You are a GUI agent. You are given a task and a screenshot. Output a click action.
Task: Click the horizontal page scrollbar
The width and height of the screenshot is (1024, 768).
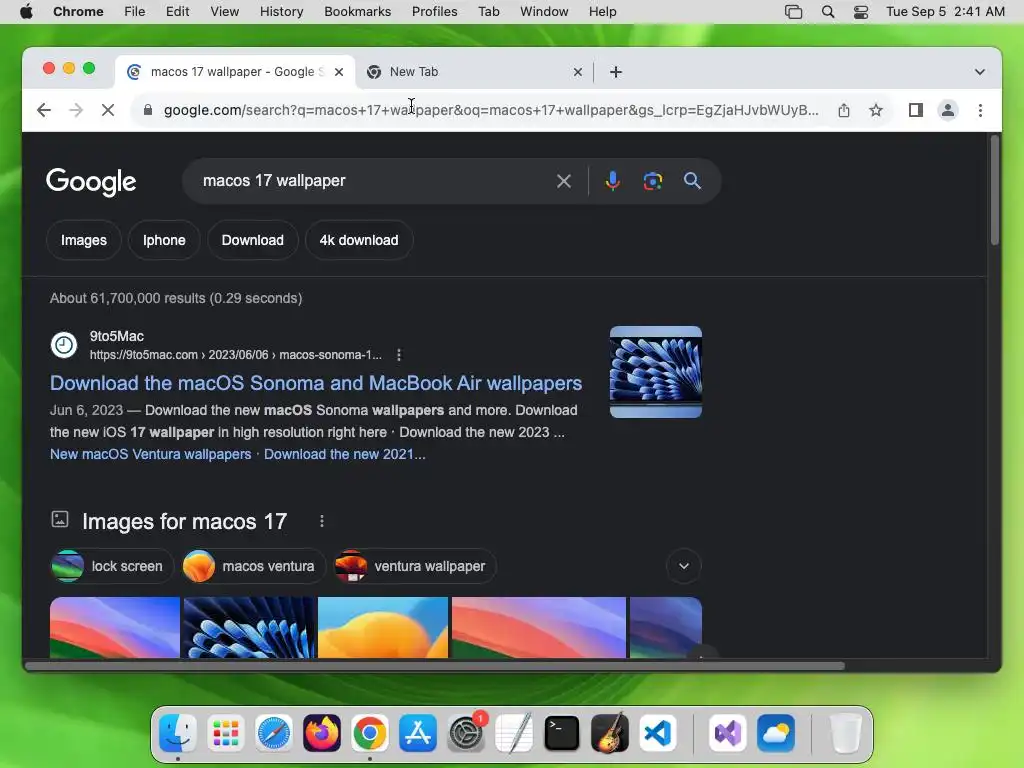(435, 666)
